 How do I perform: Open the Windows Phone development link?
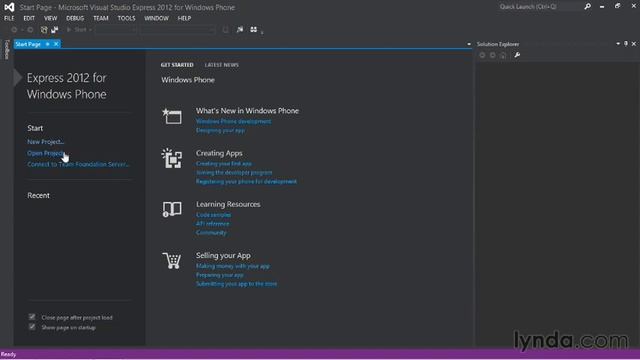point(233,121)
